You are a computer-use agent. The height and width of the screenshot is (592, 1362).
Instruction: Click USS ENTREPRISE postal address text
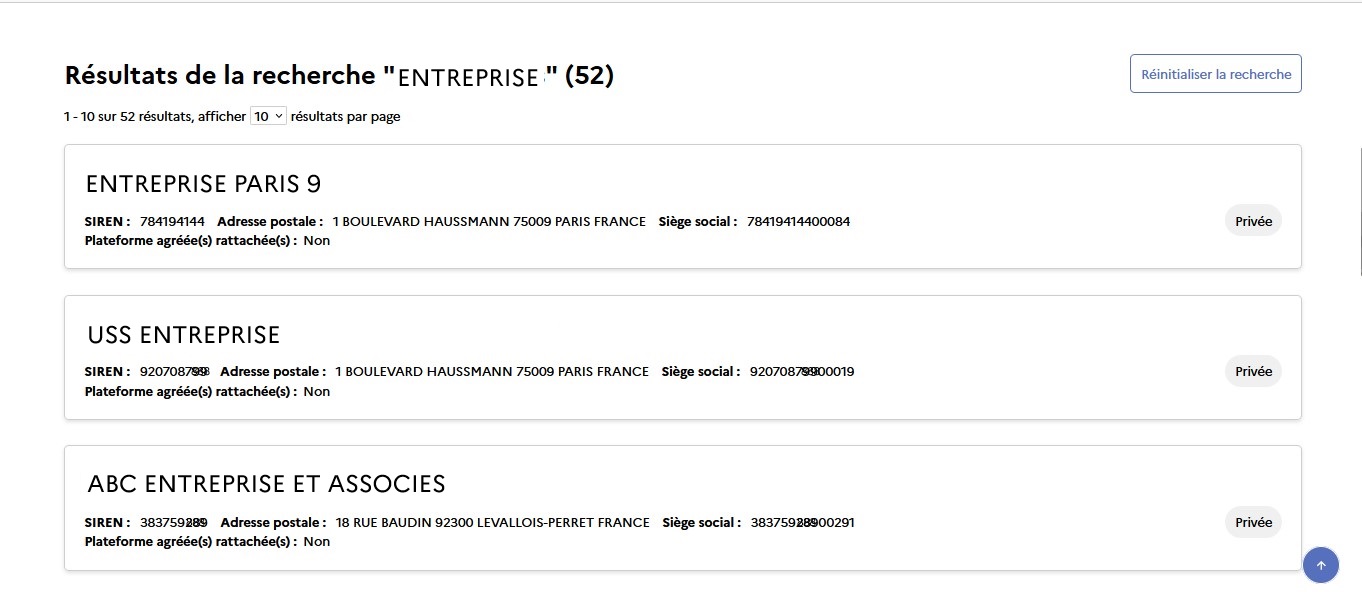492,371
